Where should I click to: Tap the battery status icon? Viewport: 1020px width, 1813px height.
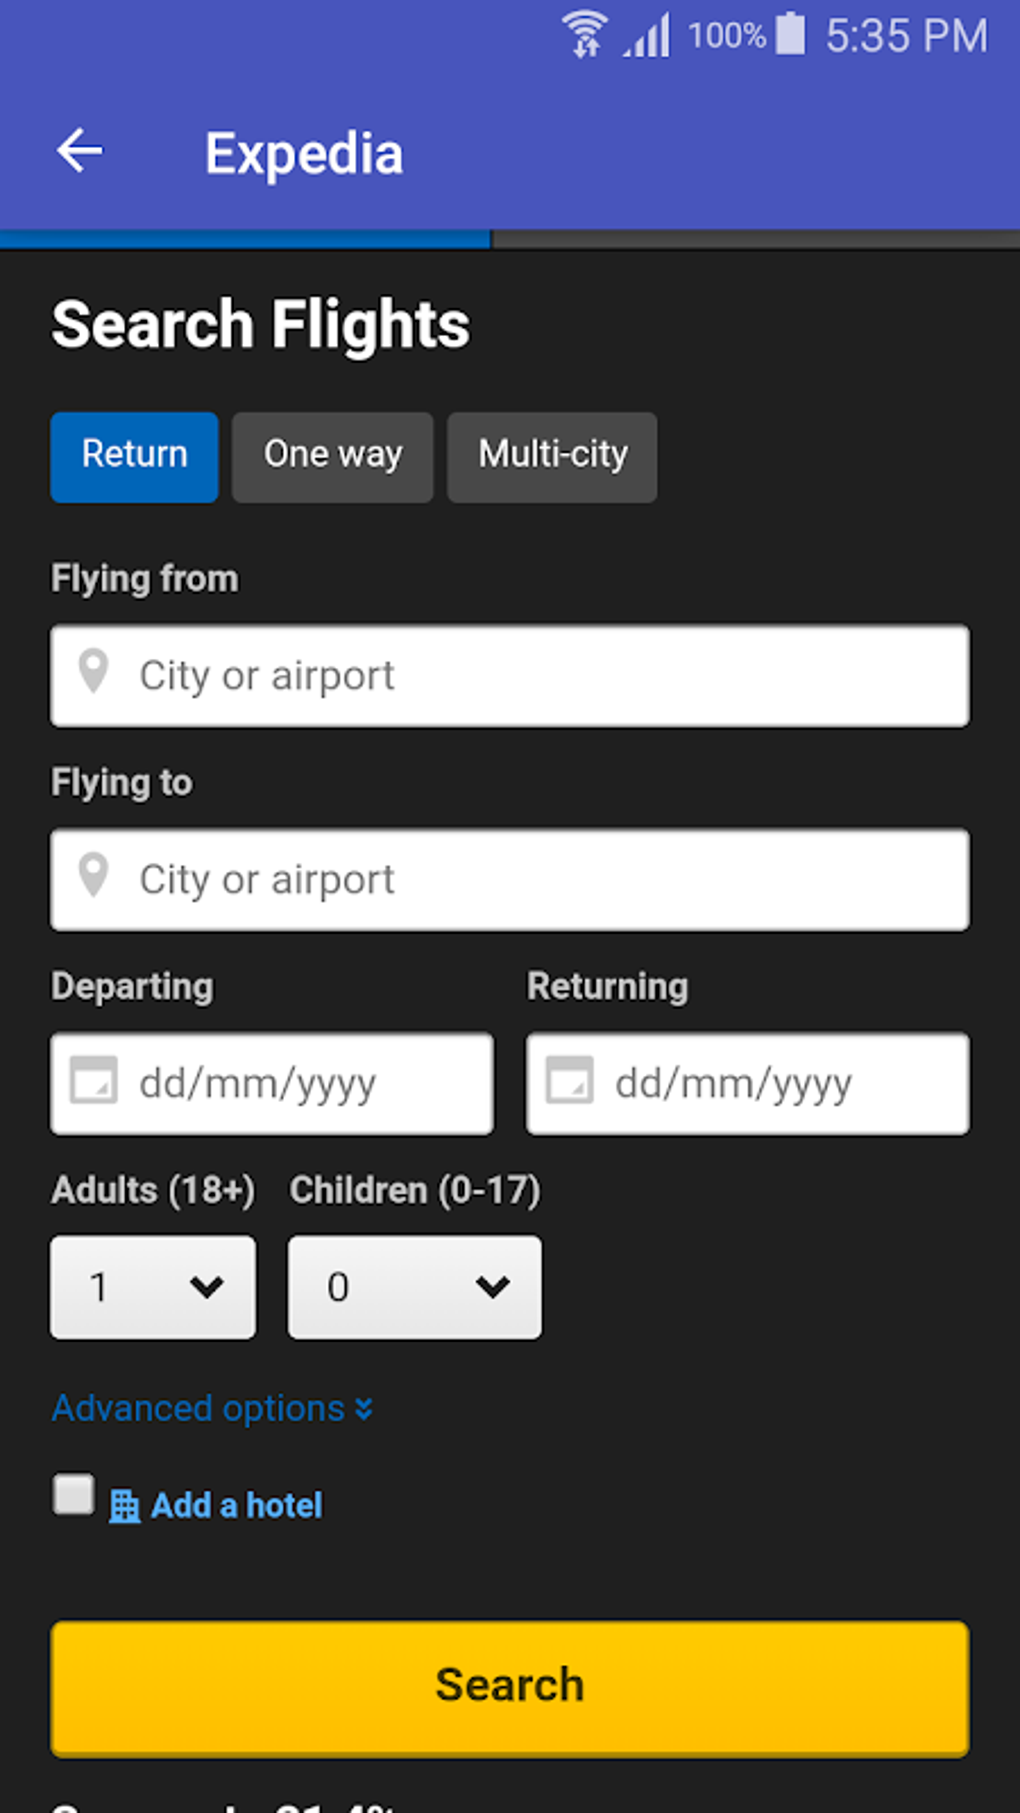(x=790, y=34)
